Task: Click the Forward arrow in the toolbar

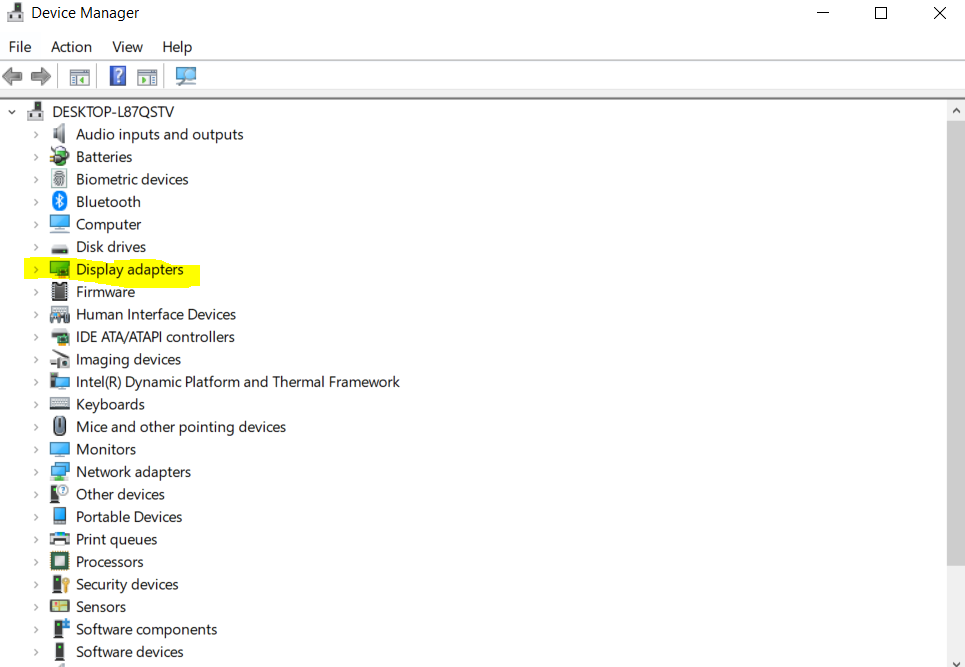Action: 41,76
